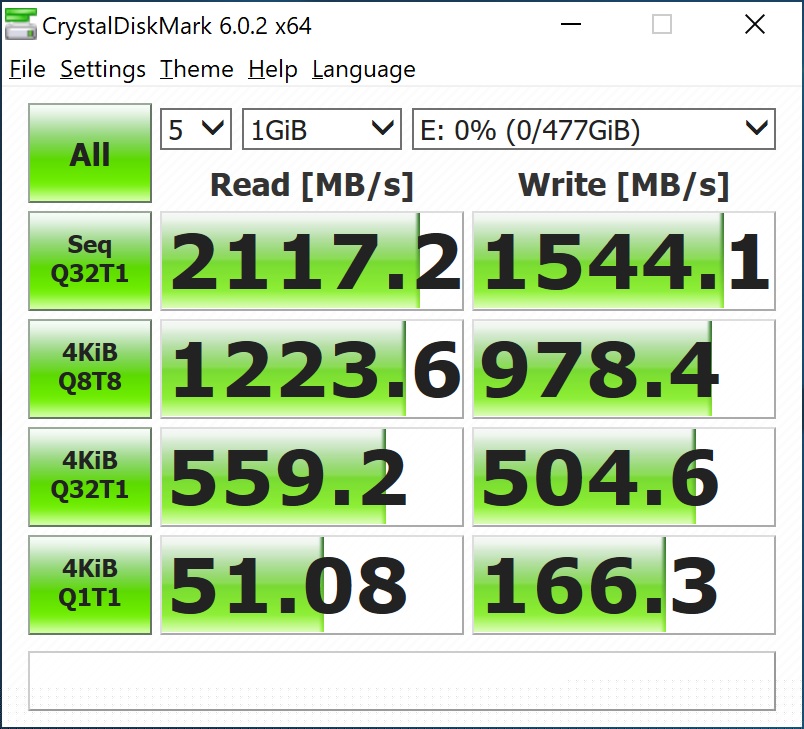This screenshot has width=804, height=729.
Task: Click the 4KiB Q1T1 write value 166.3
Action: pyautogui.click(x=624, y=585)
